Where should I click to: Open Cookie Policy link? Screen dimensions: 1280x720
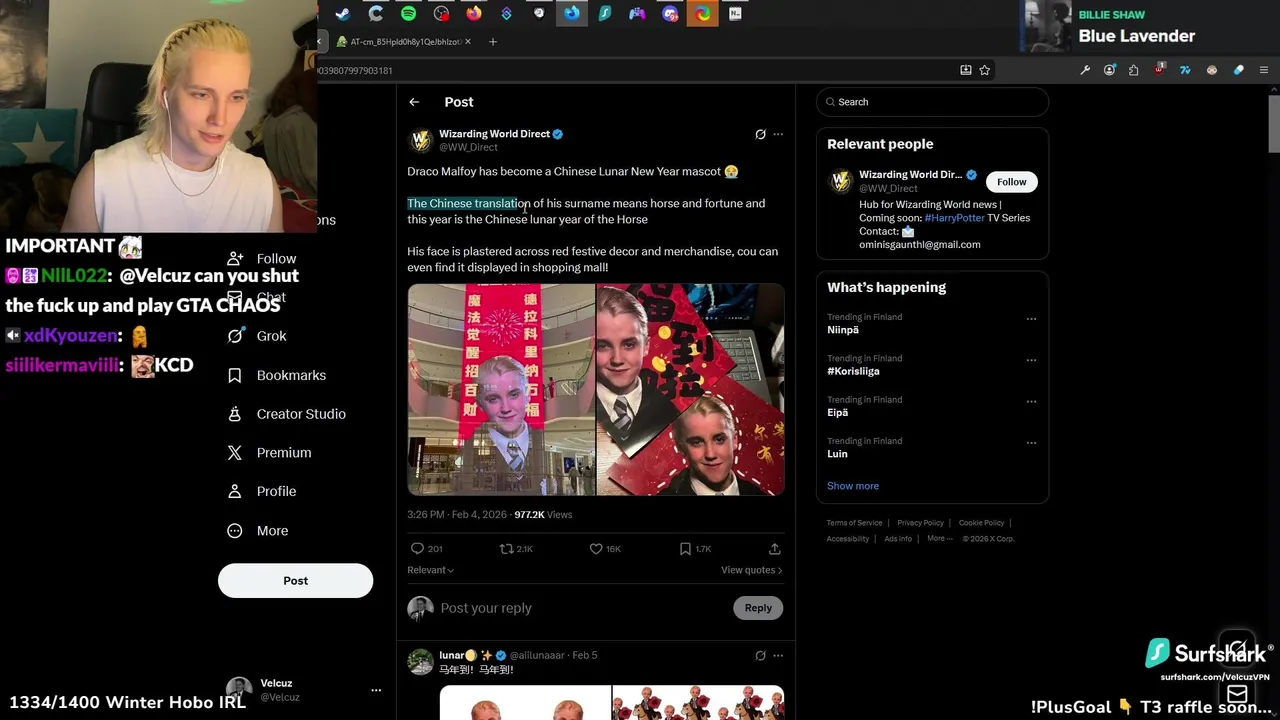[981, 523]
